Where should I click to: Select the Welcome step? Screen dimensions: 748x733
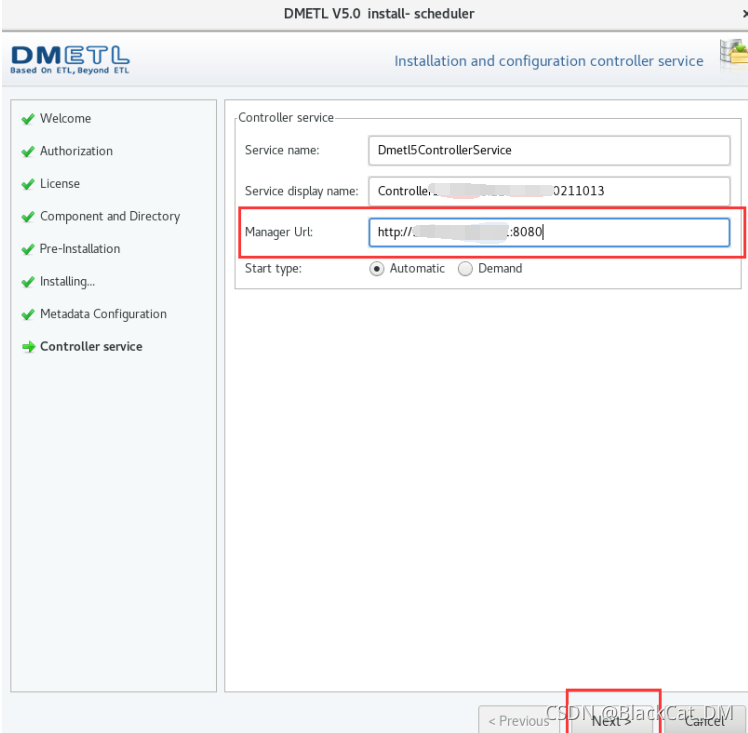(65, 118)
